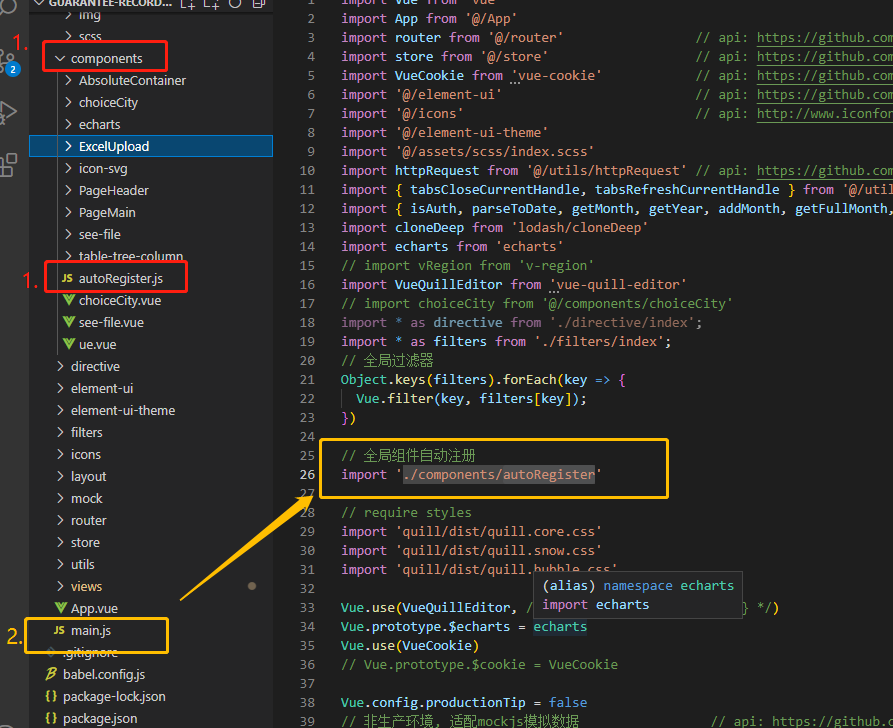The image size is (893, 728).
Task: Open the Search view in activity bar
Action: [8, 6]
